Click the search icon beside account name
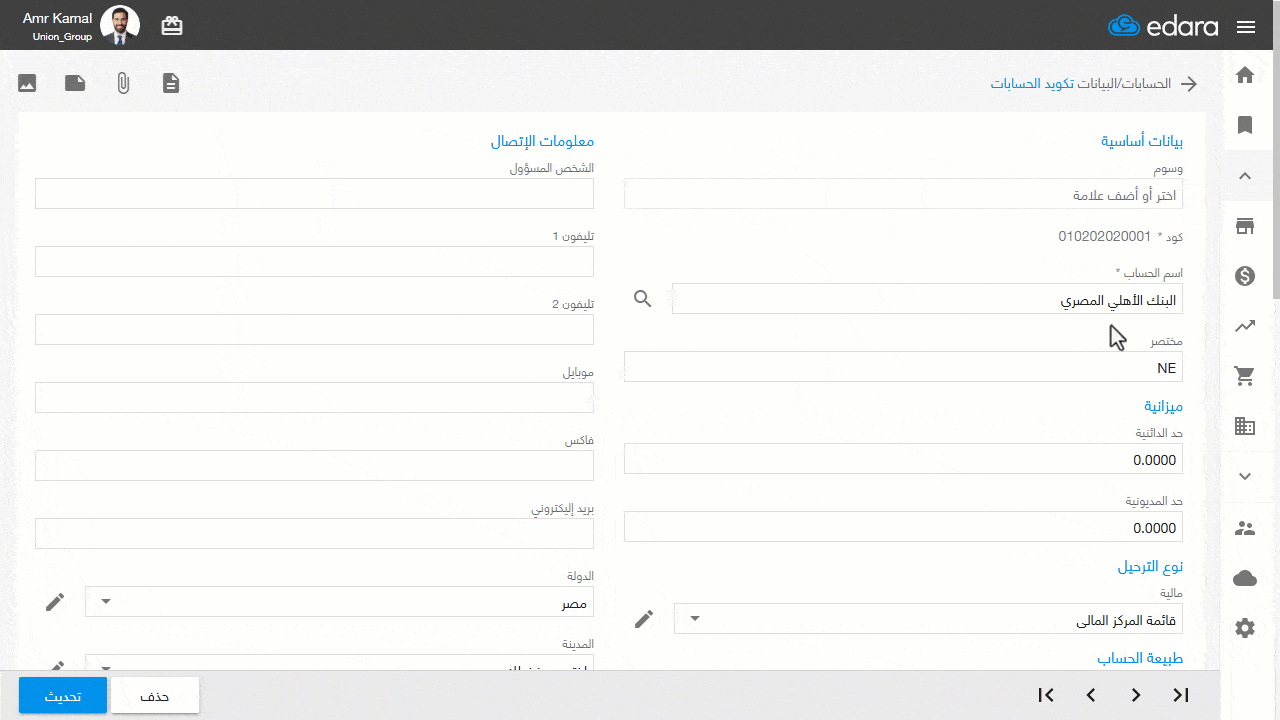The image size is (1280, 720). tap(643, 298)
